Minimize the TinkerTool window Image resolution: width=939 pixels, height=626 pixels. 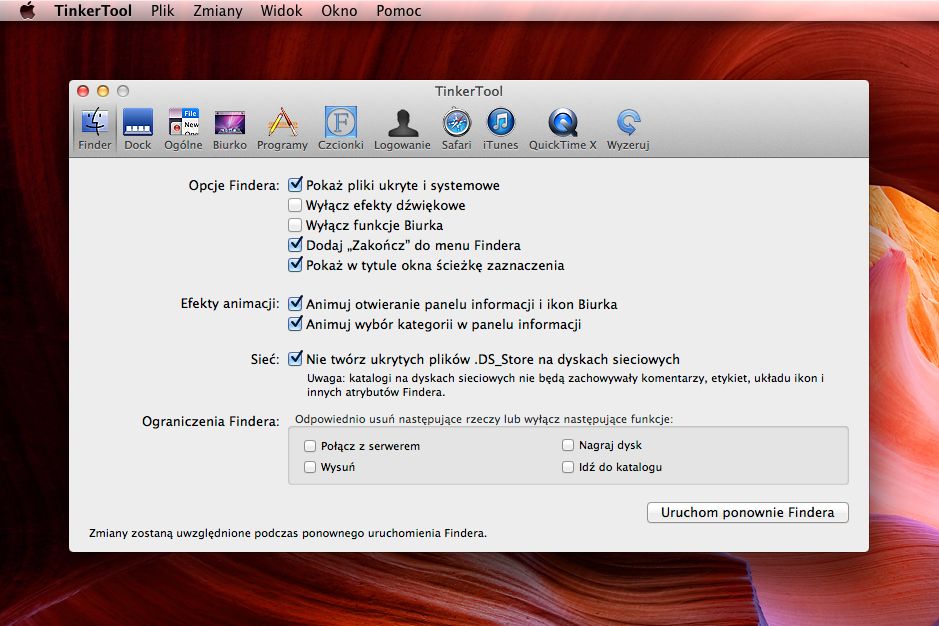pos(103,90)
